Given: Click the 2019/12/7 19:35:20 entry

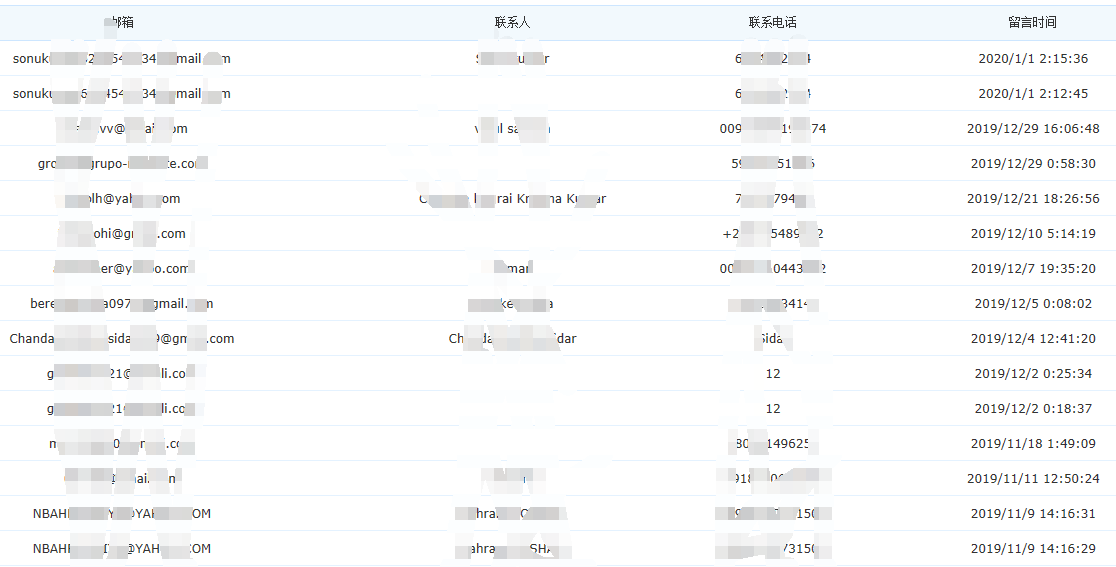Looking at the screenshot, I should pyautogui.click(x=1033, y=269).
